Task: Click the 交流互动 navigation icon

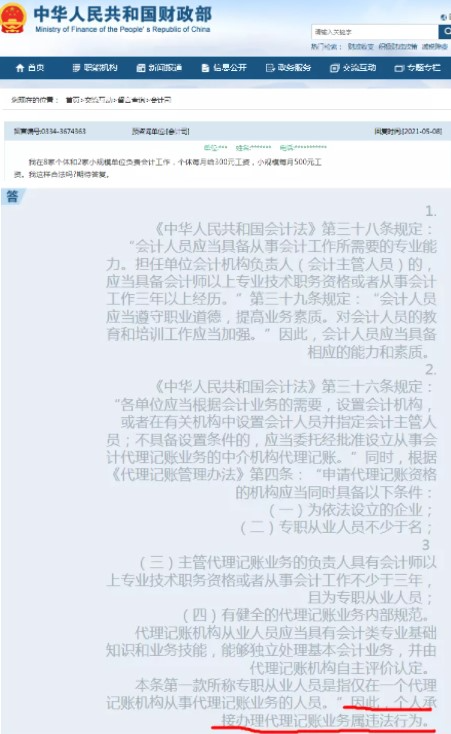Action: [334, 68]
